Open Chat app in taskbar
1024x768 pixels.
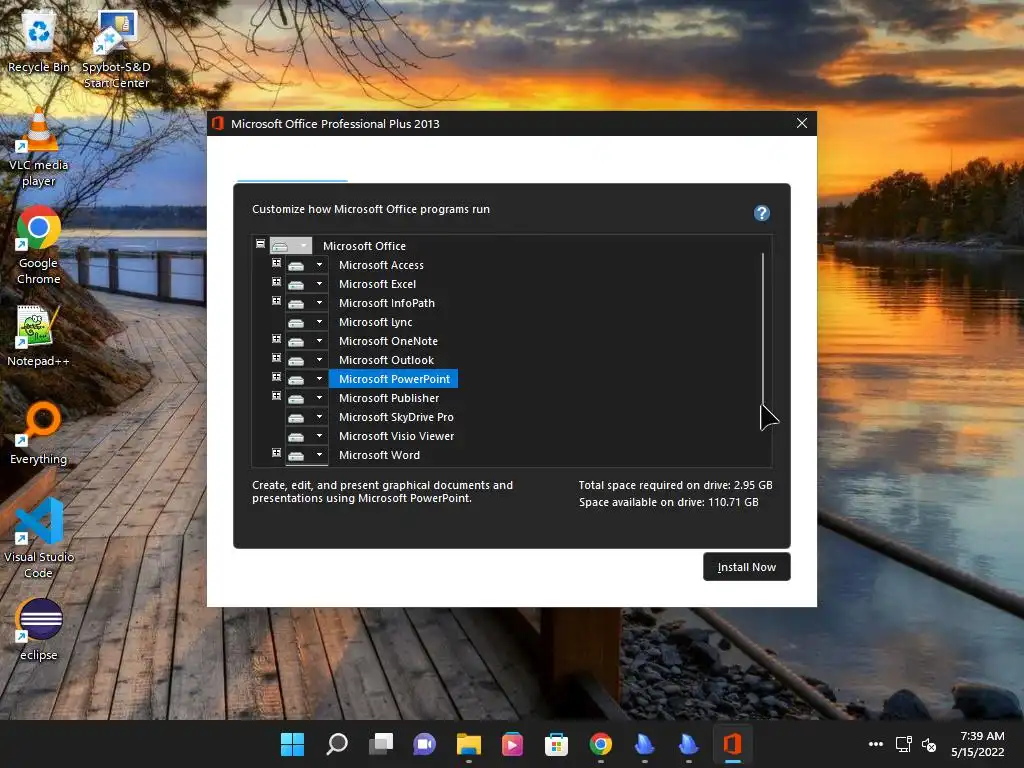tap(424, 744)
